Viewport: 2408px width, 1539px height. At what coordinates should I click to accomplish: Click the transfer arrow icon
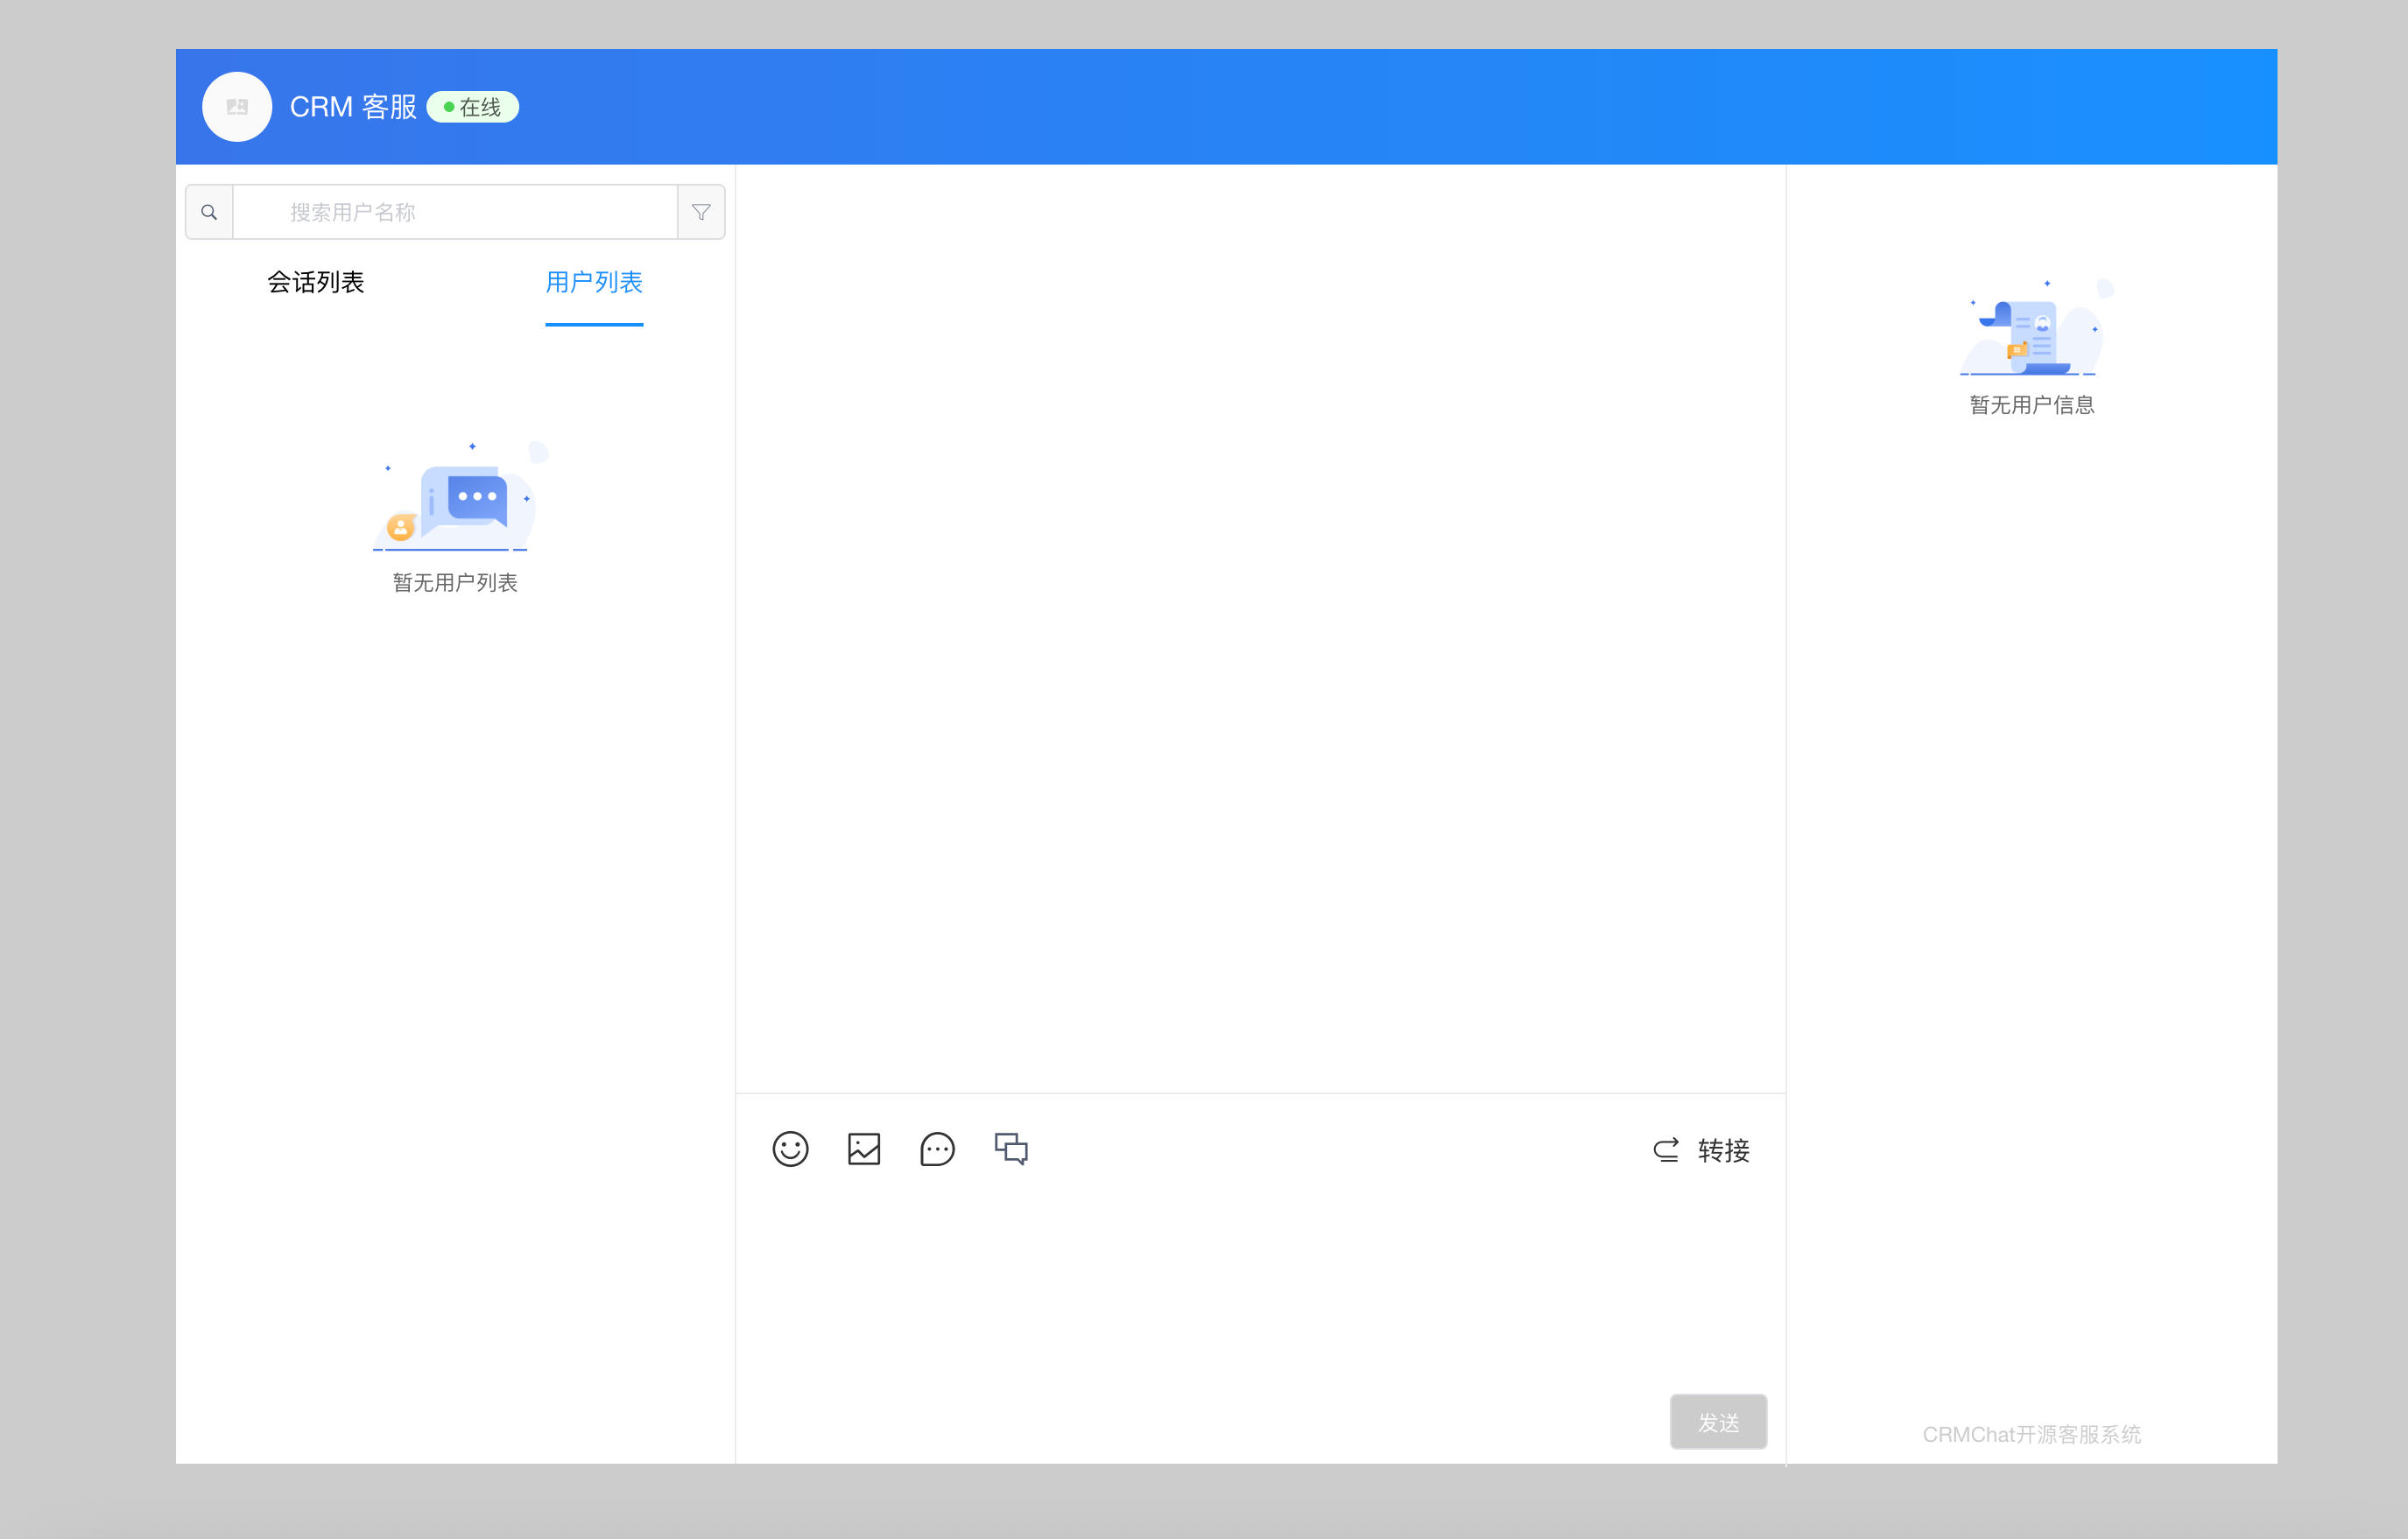(1666, 1150)
